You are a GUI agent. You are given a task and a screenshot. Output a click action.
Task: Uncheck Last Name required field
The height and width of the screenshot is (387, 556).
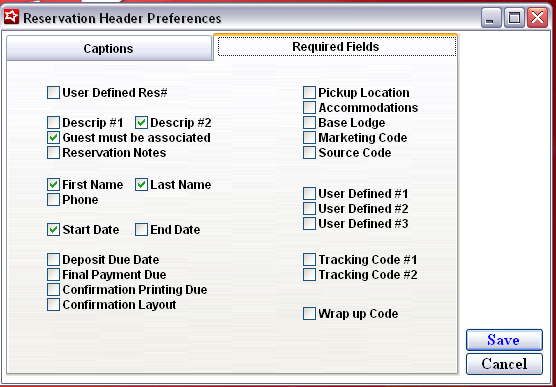[141, 184]
